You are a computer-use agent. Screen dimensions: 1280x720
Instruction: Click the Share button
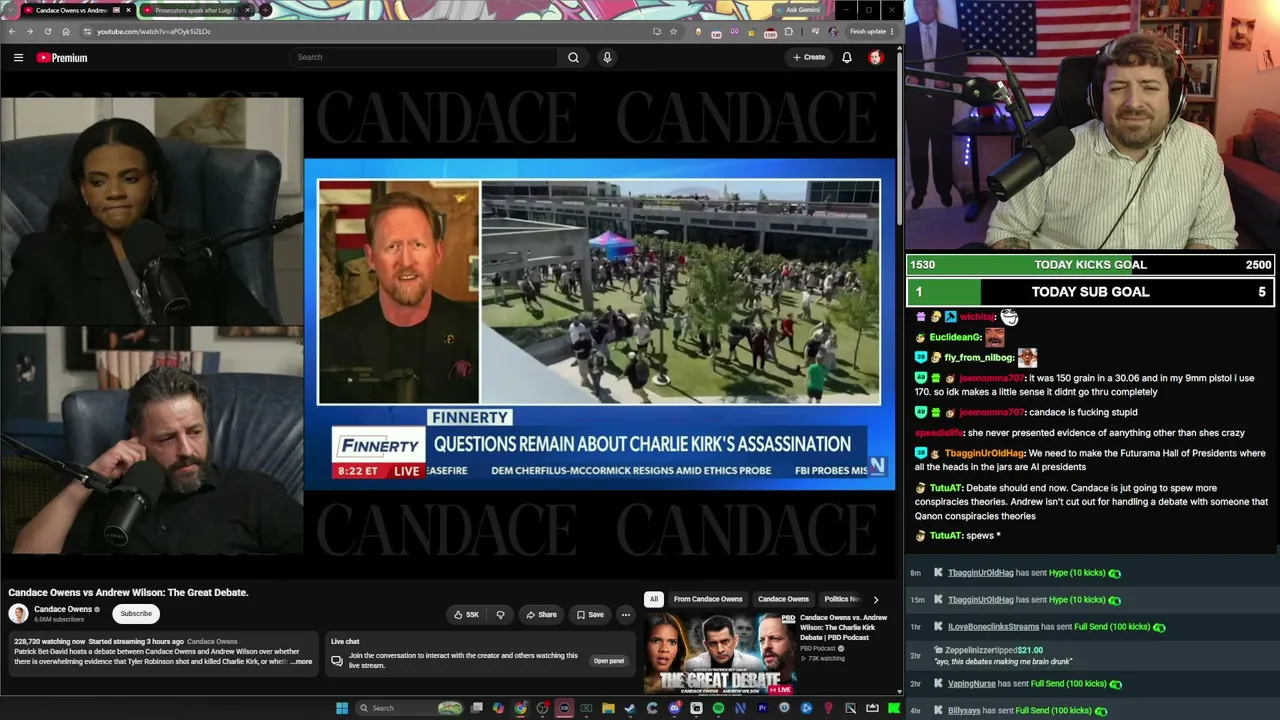coord(540,614)
